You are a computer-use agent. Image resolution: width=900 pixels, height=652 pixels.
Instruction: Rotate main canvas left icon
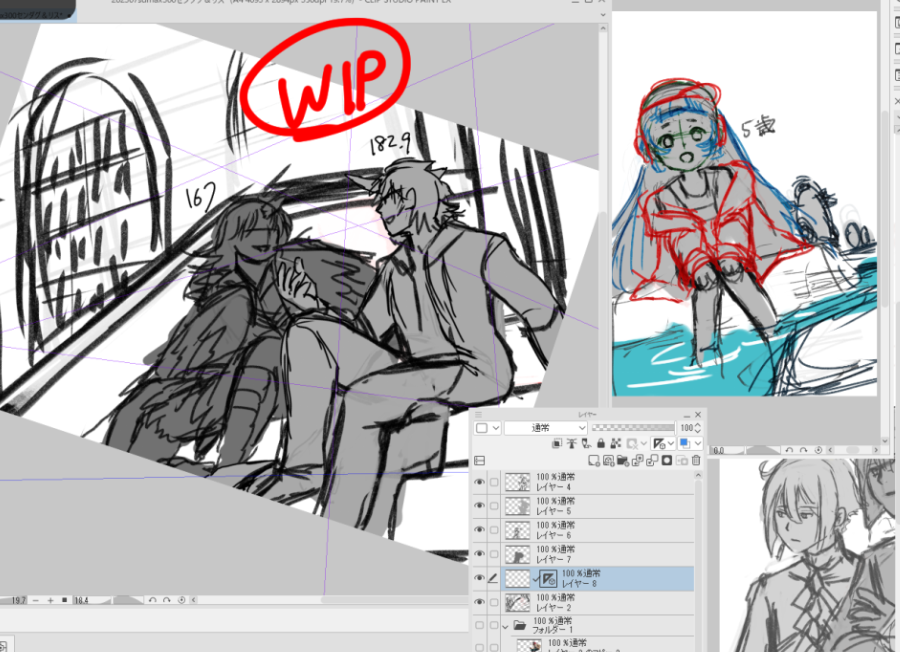[153, 600]
